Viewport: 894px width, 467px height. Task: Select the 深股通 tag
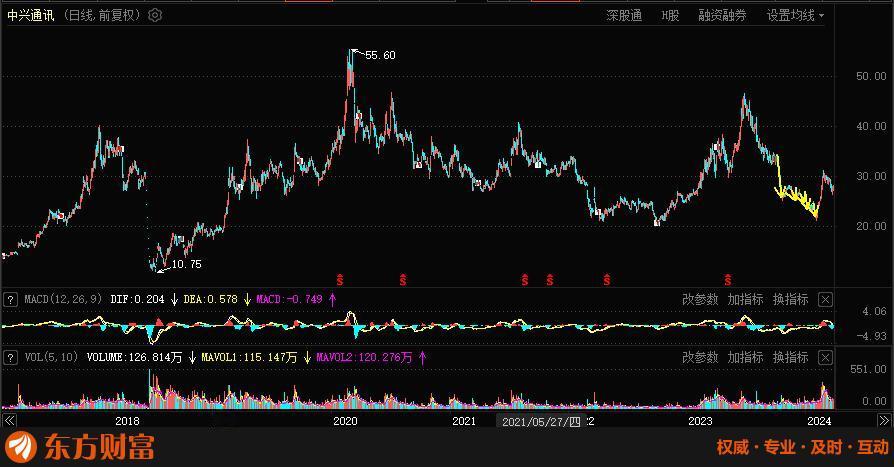pyautogui.click(x=624, y=15)
